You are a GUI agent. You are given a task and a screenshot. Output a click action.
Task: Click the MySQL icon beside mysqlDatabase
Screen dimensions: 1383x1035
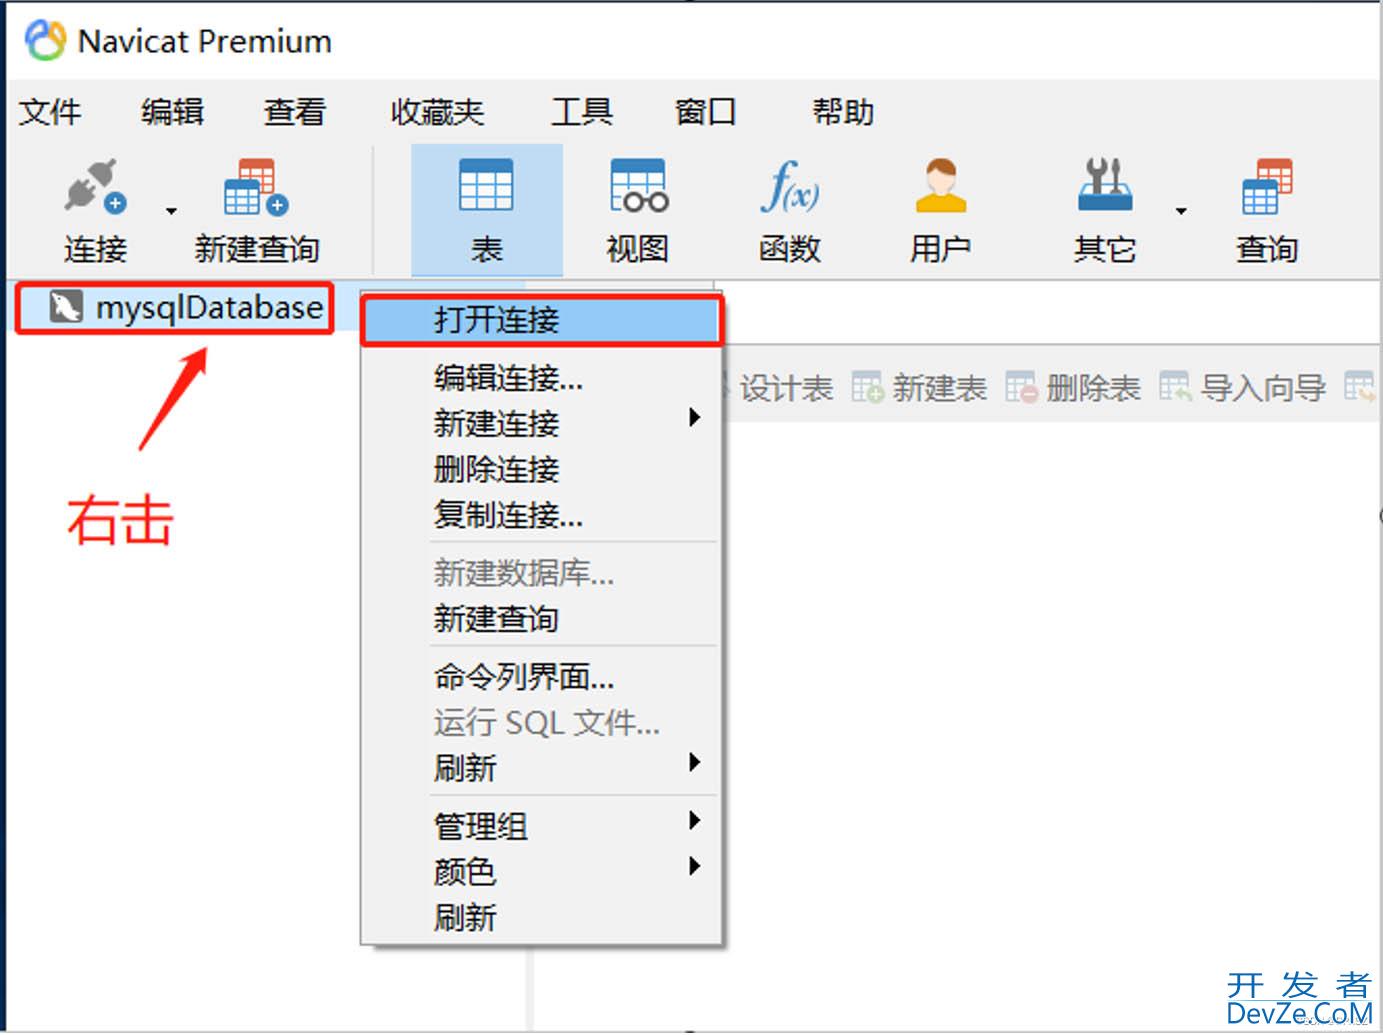[x=66, y=307]
